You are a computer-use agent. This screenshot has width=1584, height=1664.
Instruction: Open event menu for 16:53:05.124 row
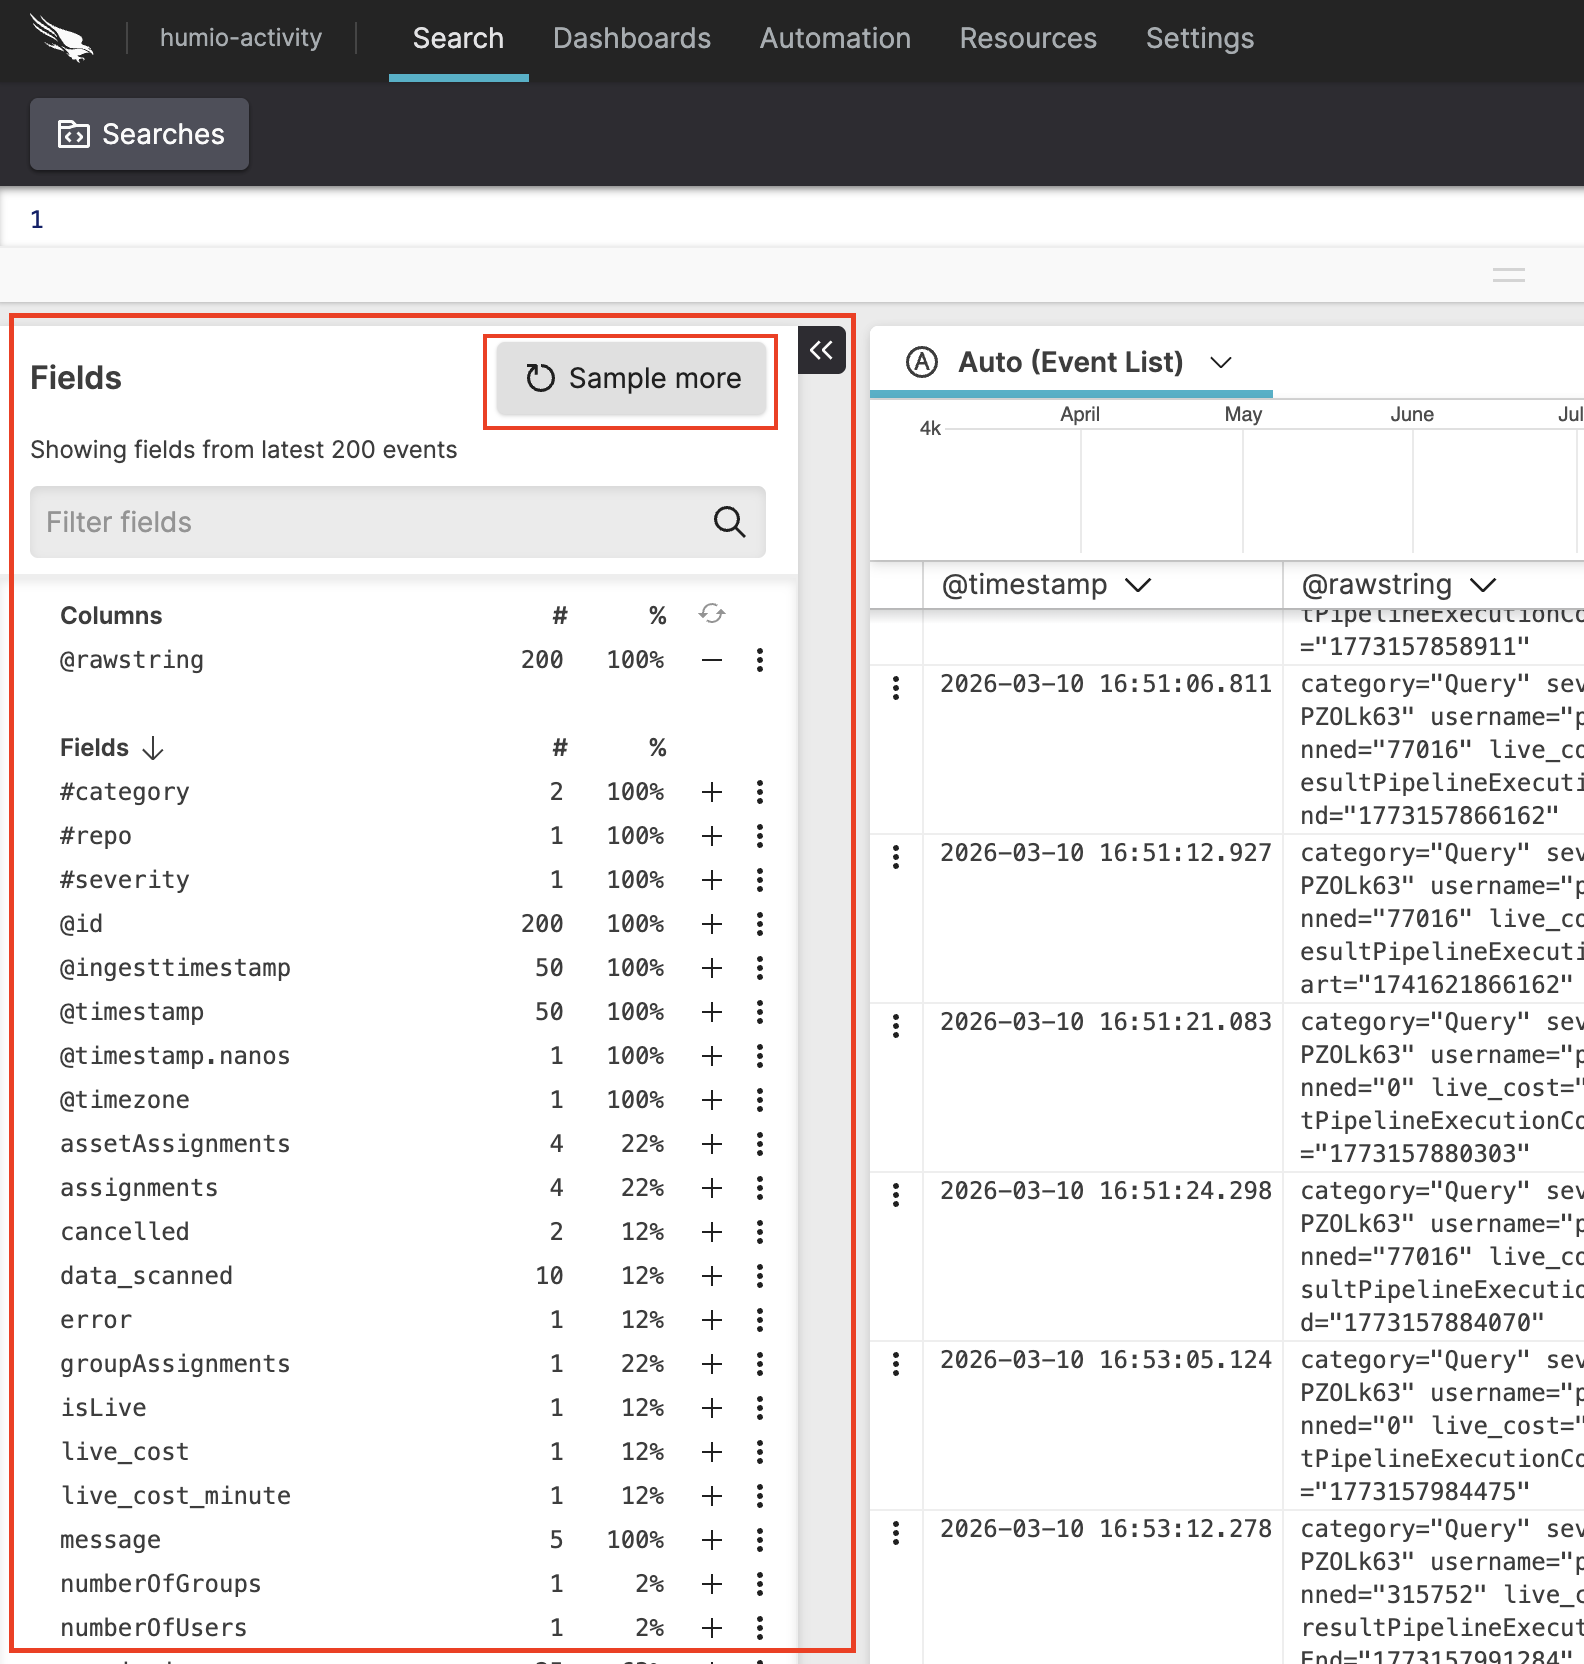(x=896, y=1363)
